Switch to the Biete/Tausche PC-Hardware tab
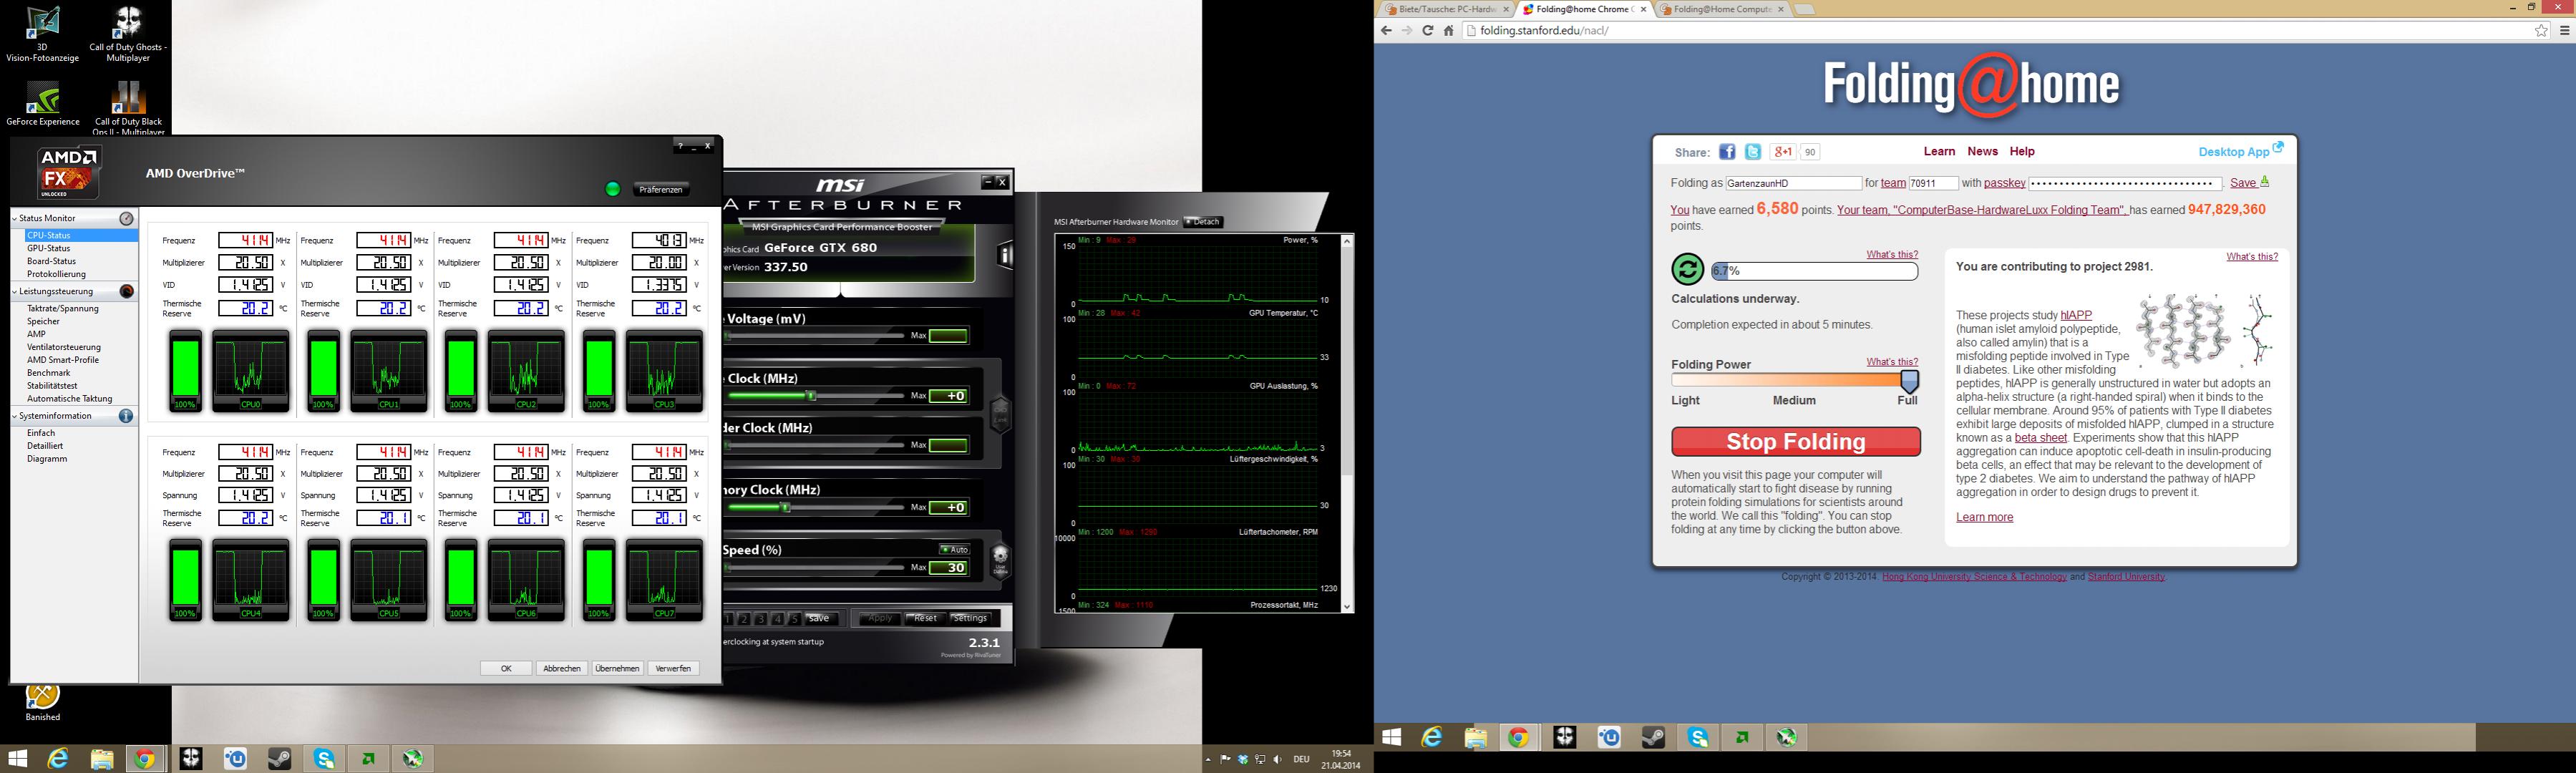 click(x=1447, y=9)
